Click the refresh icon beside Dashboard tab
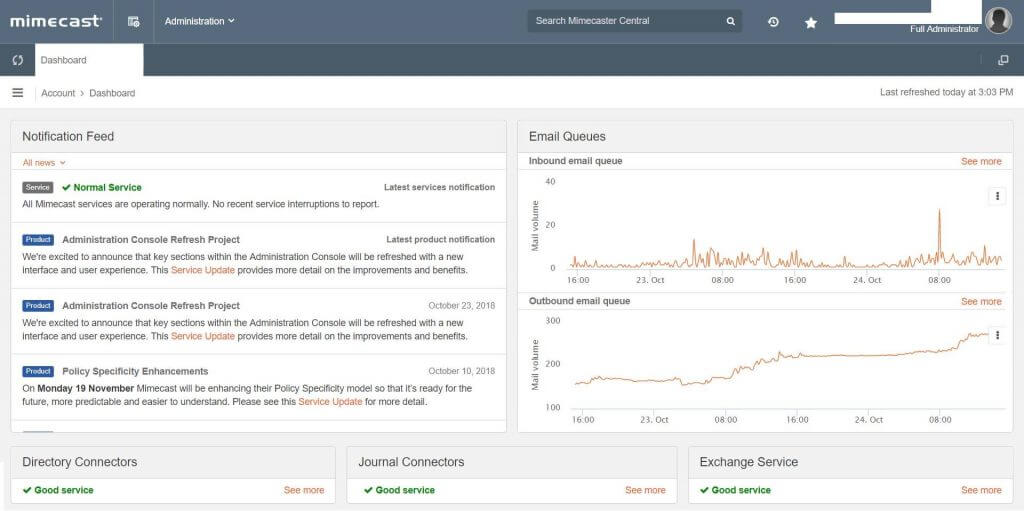 pyautogui.click(x=17, y=60)
